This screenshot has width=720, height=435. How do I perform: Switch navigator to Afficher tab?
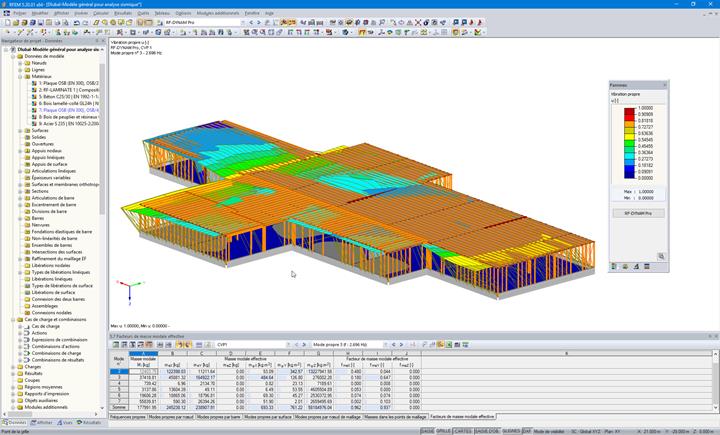(x=42, y=423)
